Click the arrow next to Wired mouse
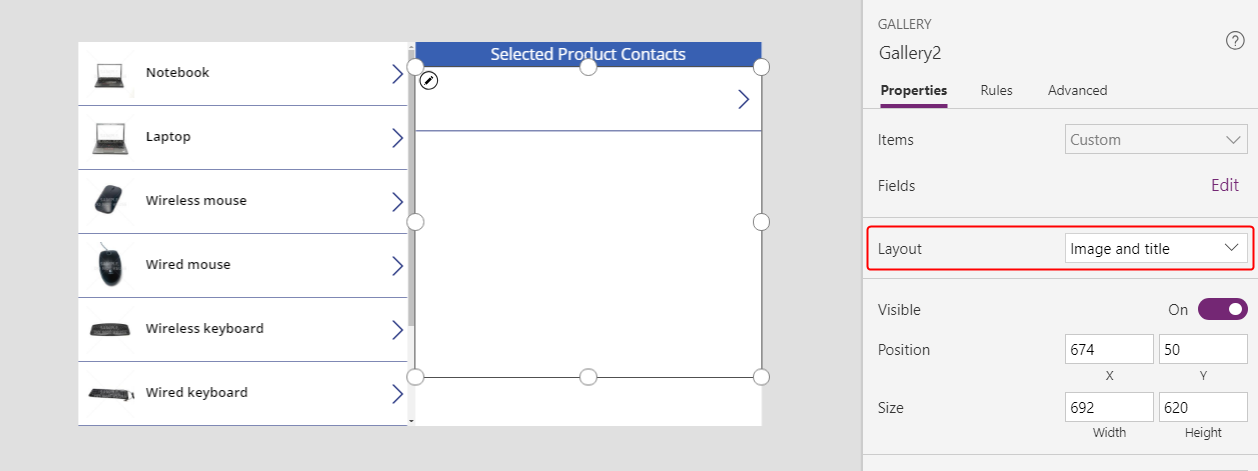Image resolution: width=1258 pixels, height=471 pixels. coord(397,265)
